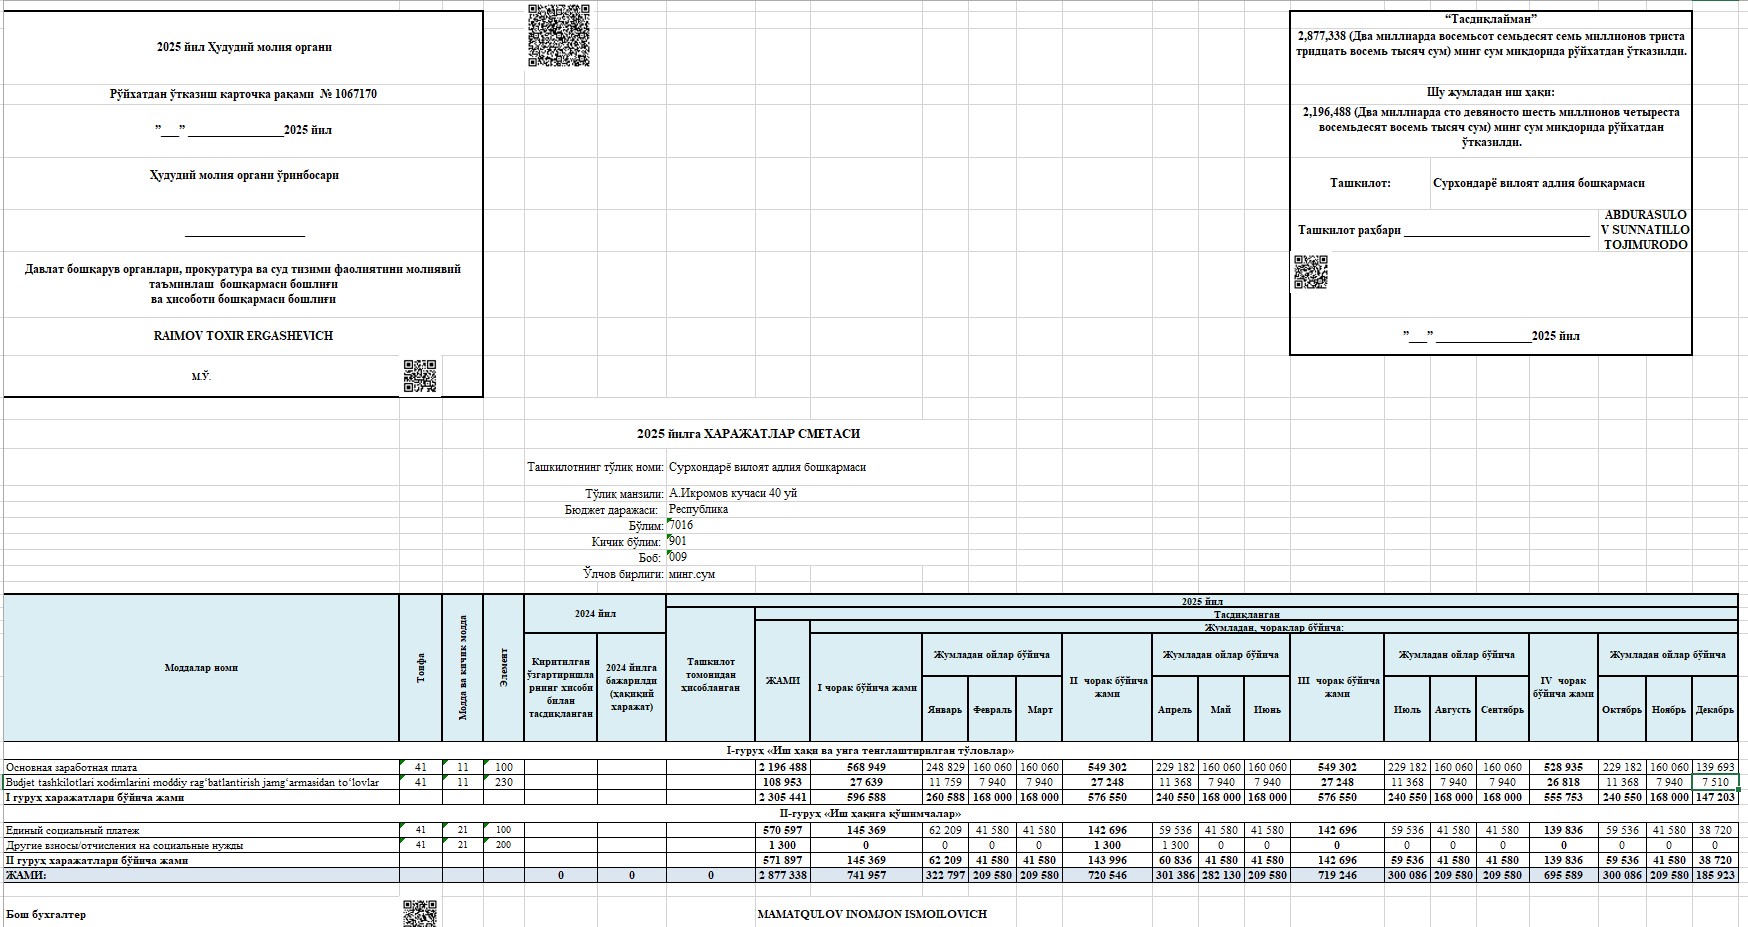This screenshot has width=1748, height=927.
Task: Click the QR code at top center of sheet
Action: point(558,35)
